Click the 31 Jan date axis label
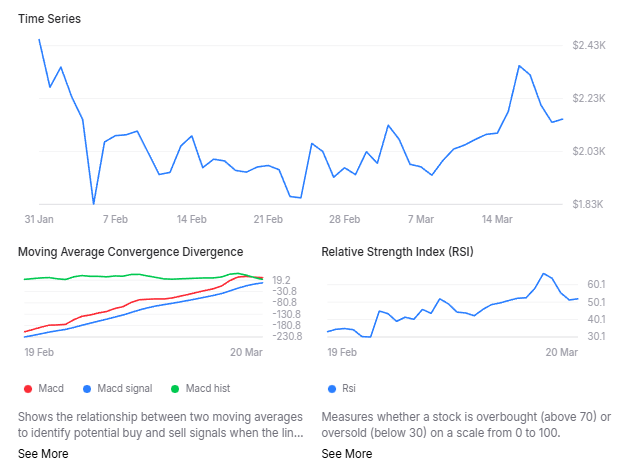This screenshot has width=630, height=470. coord(39,218)
